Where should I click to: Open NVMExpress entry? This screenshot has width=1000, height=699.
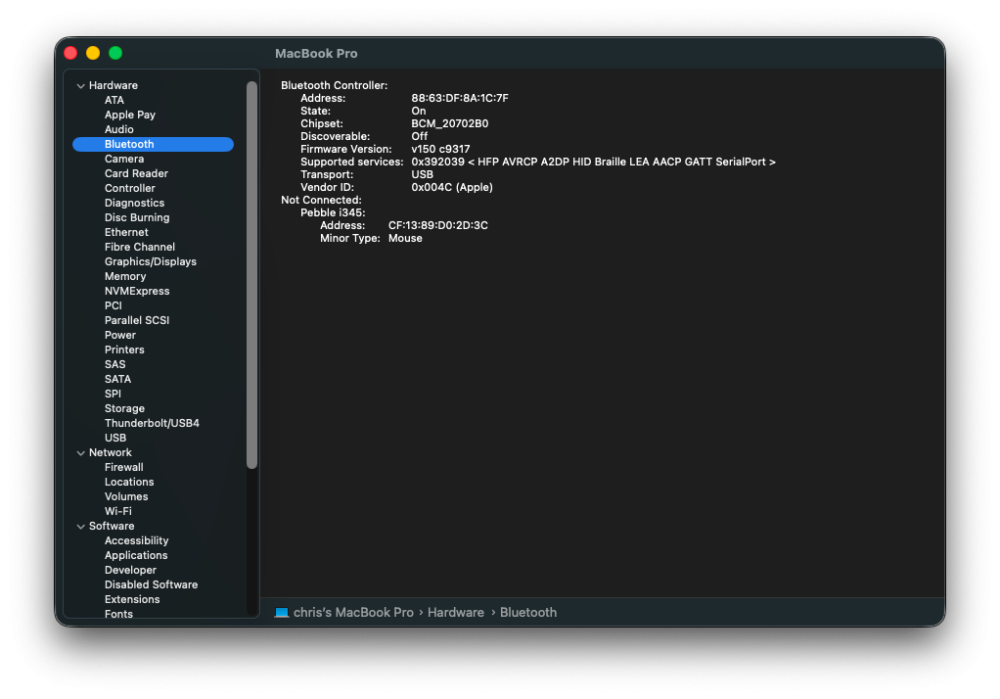(x=137, y=291)
